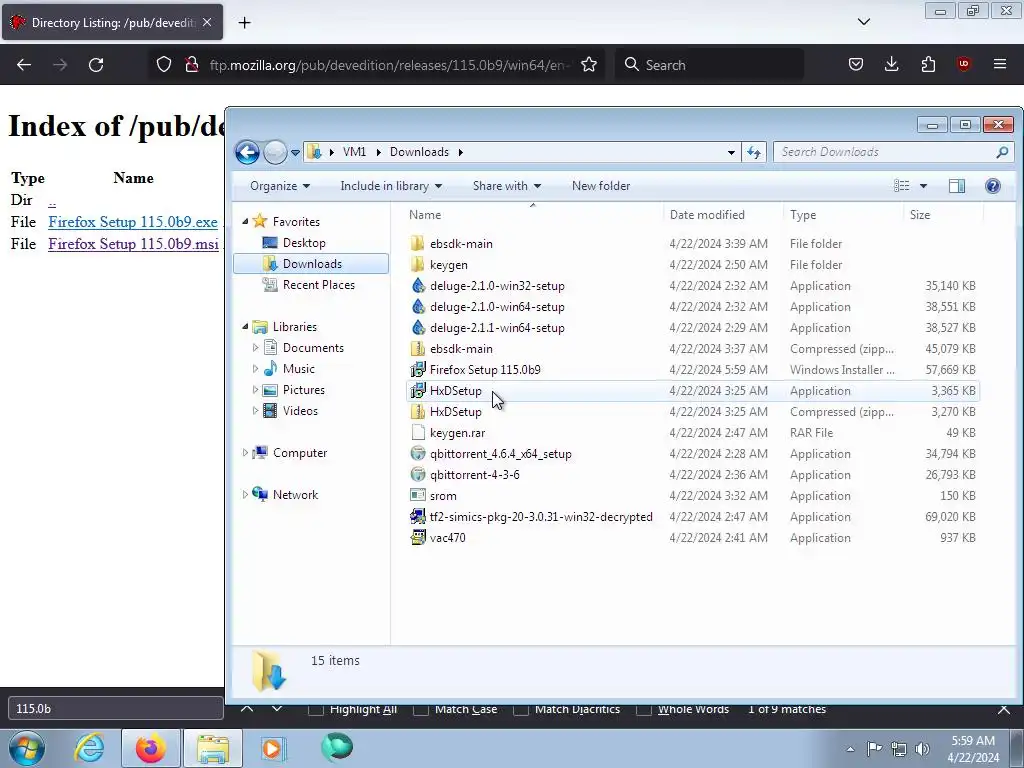This screenshot has width=1024, height=768.
Task: Open the Organize menu
Action: (280, 186)
